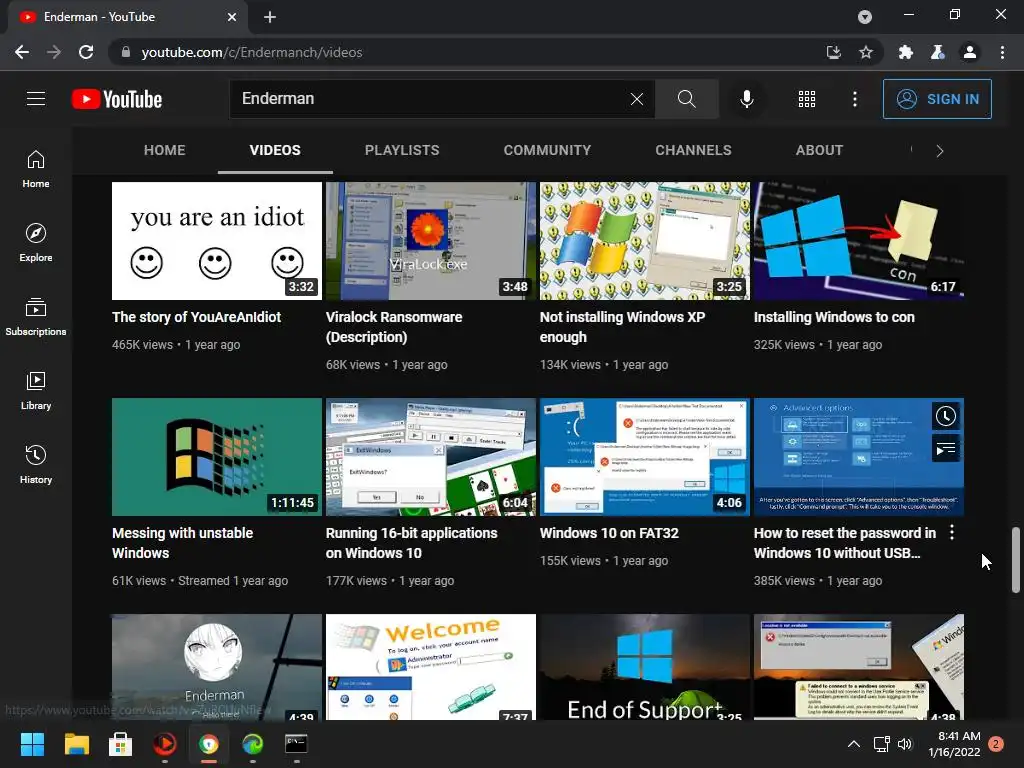Show more channel tabs with the arrow
Viewport: 1024px width, 768px height.
point(940,151)
